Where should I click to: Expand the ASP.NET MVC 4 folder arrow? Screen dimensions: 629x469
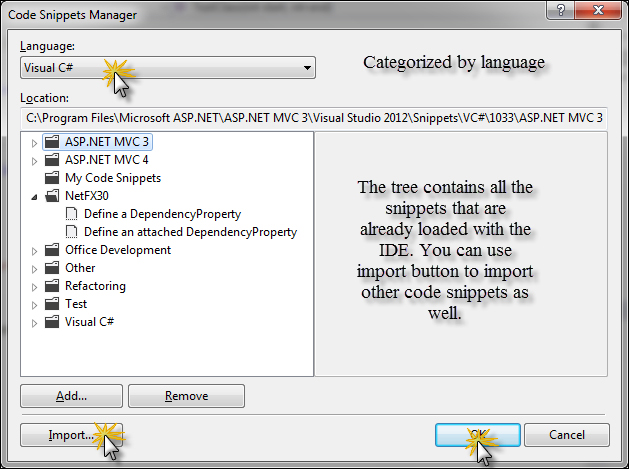[34, 160]
